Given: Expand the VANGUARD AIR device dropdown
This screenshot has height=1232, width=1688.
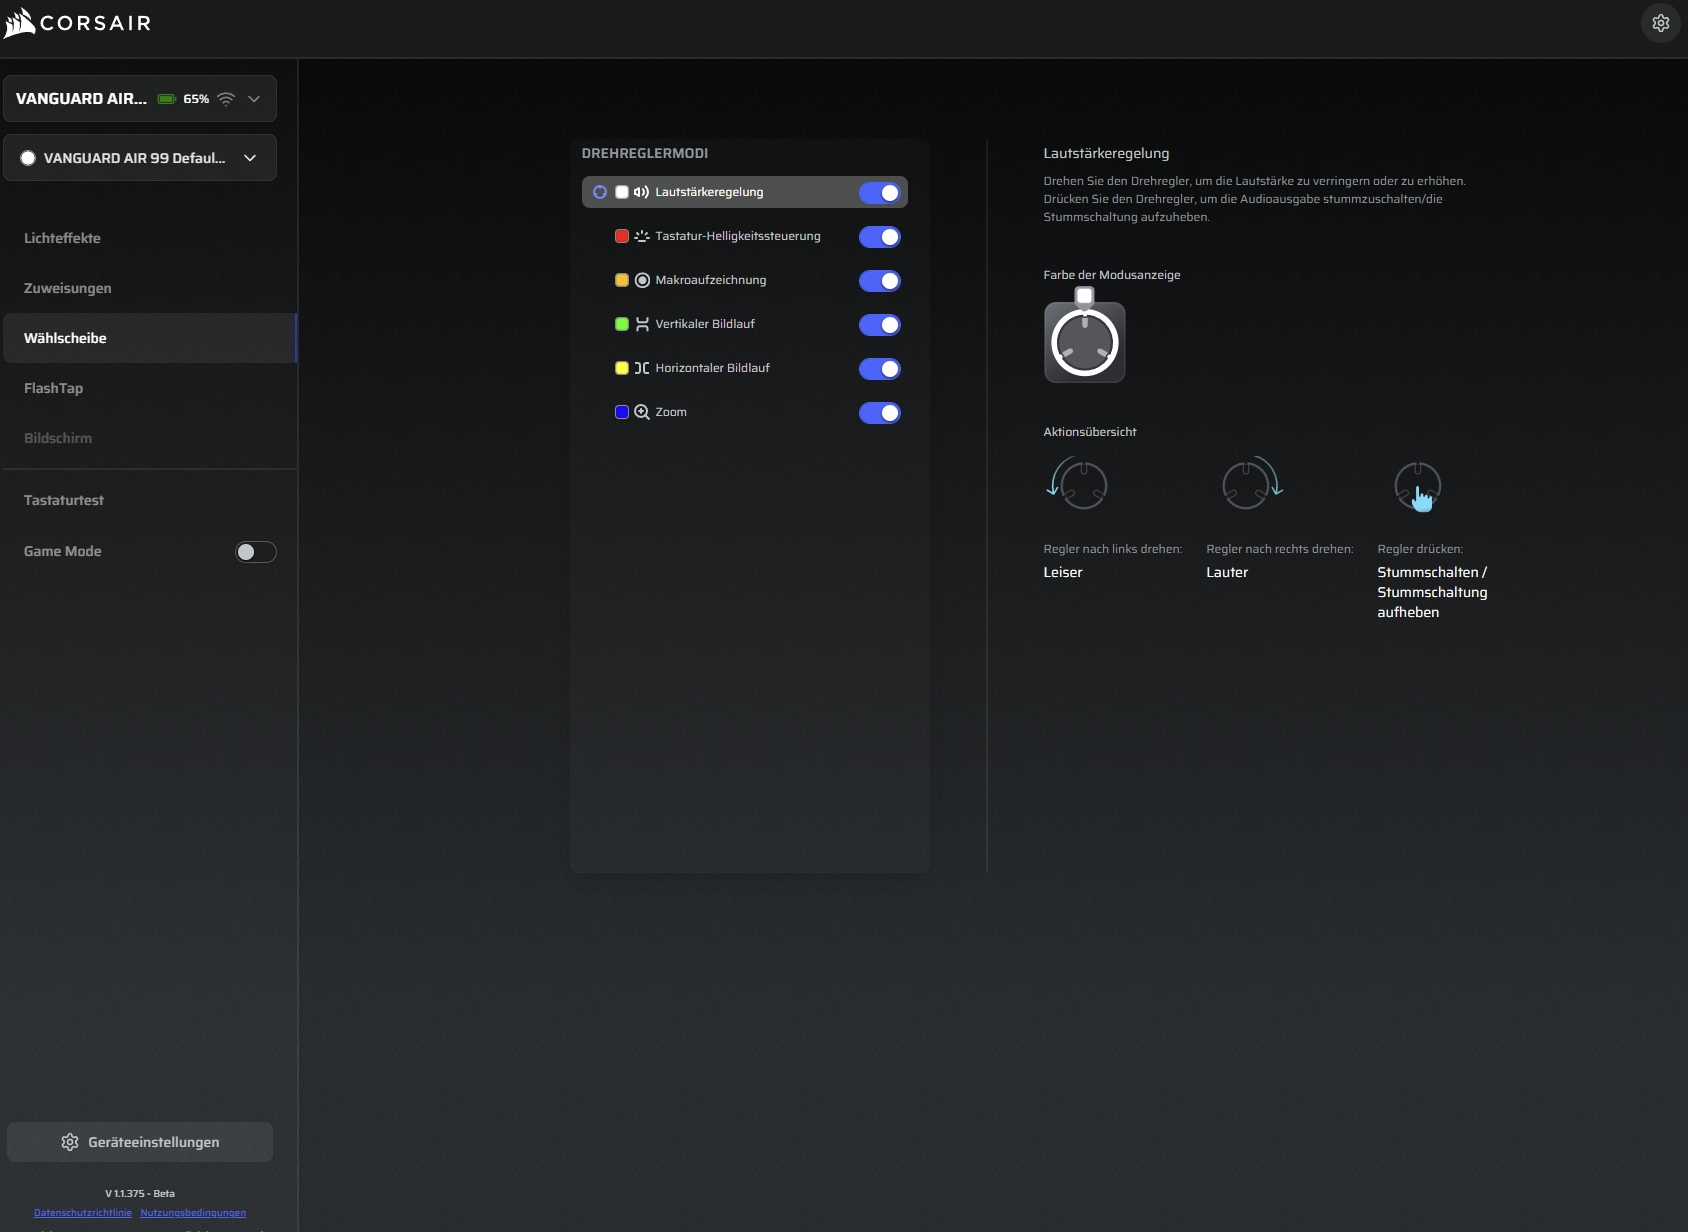Looking at the screenshot, I should tap(254, 99).
